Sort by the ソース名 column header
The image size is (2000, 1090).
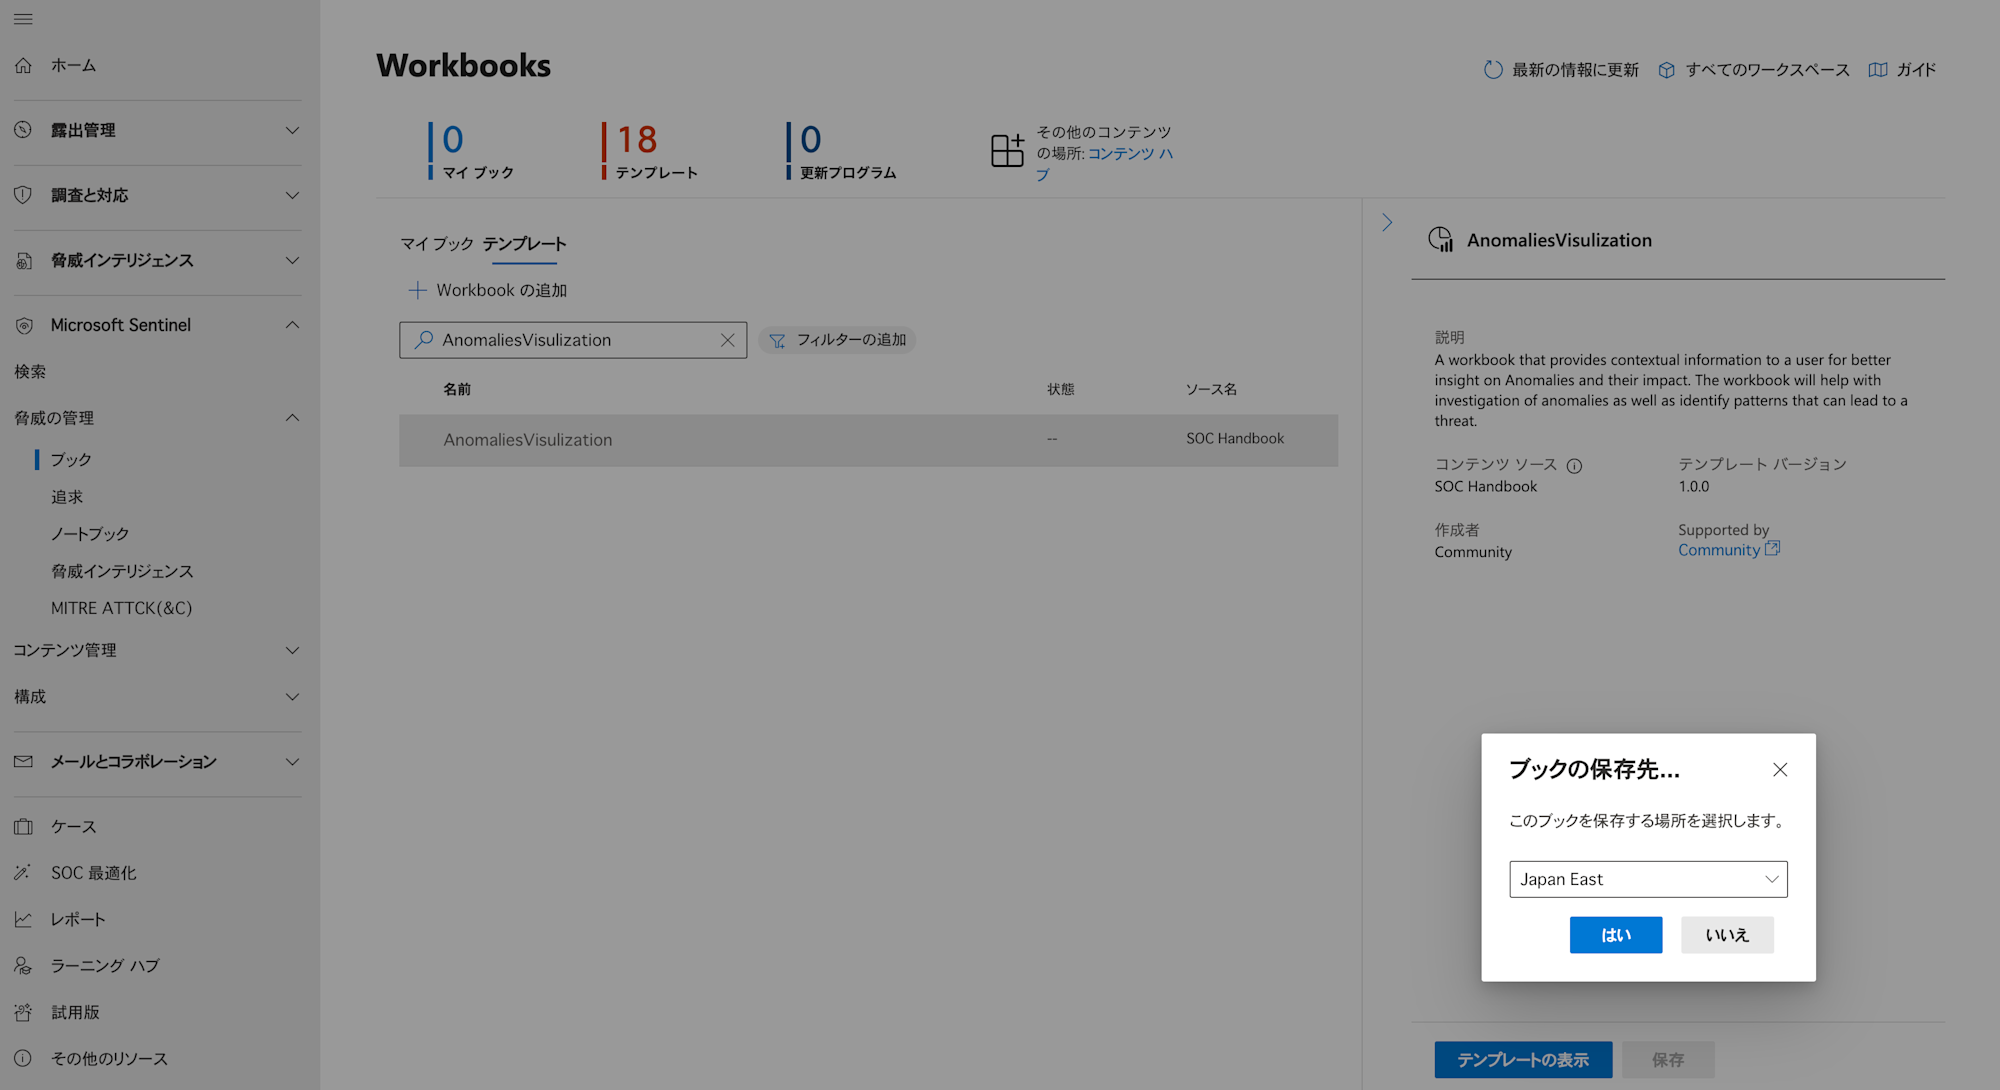(1211, 389)
